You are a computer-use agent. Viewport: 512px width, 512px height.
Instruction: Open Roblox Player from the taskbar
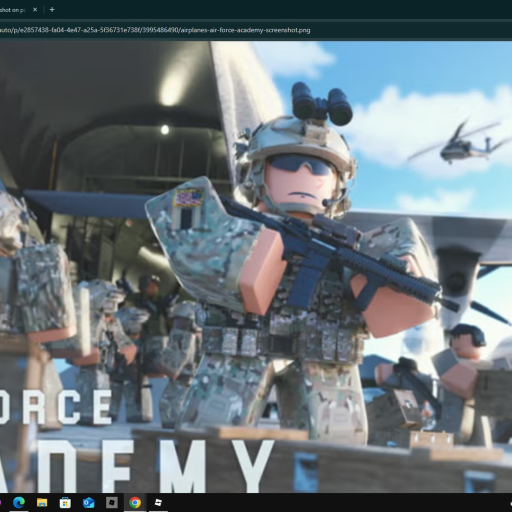click(x=112, y=502)
